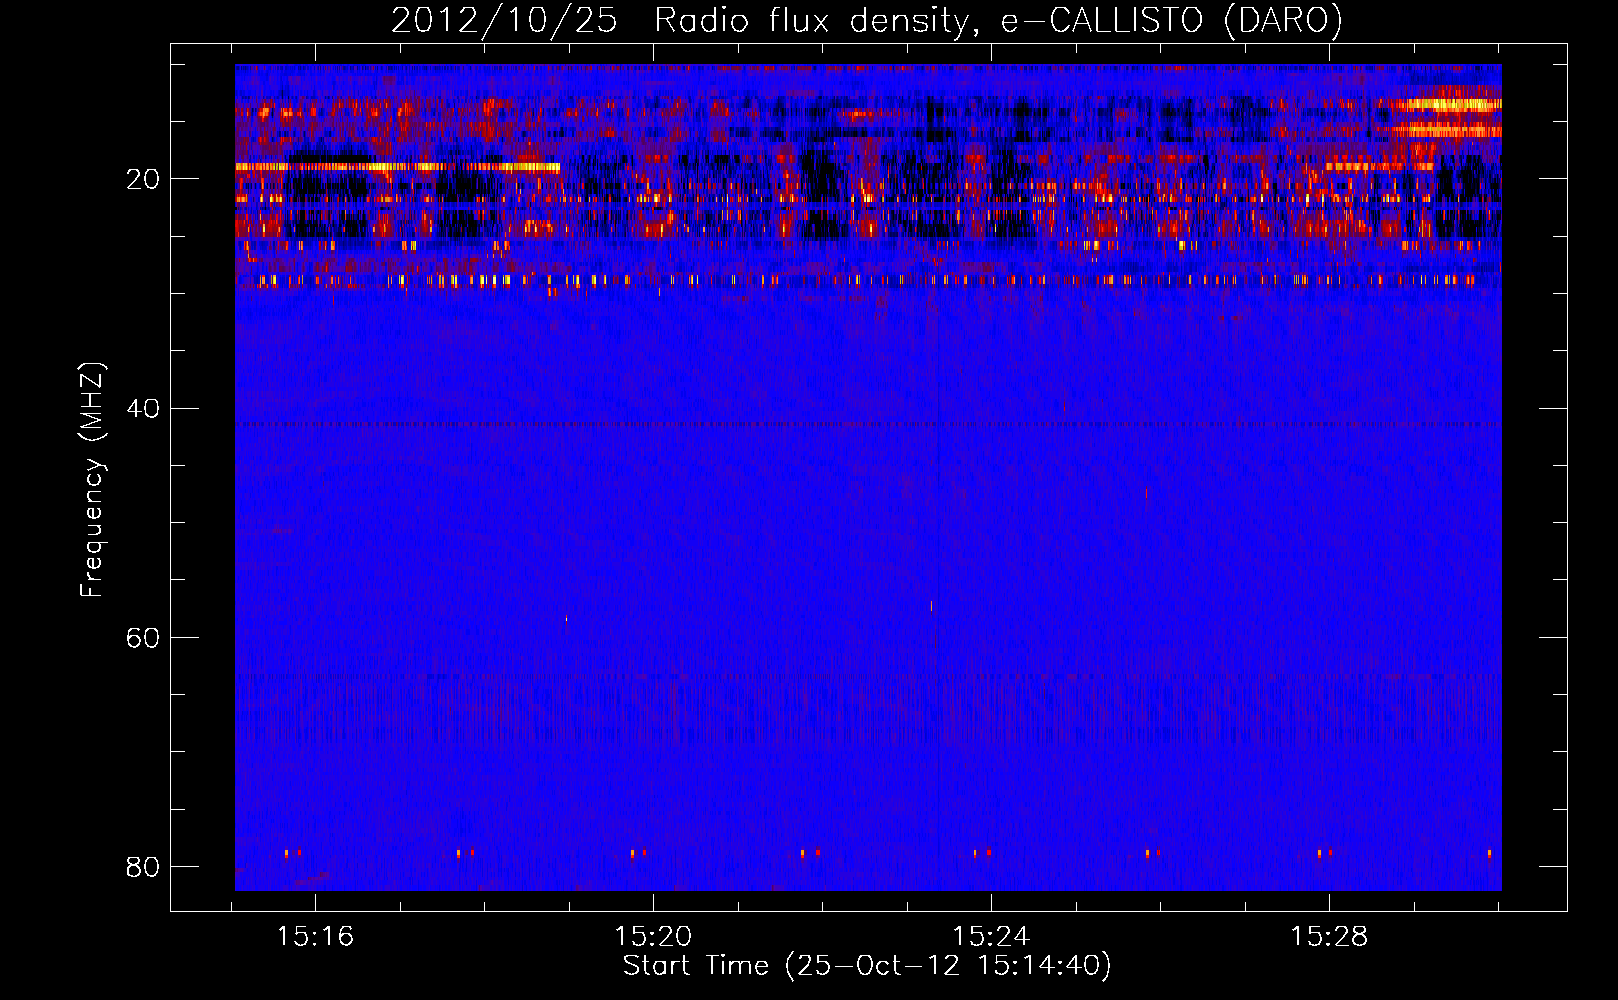Click the 15:16 time tick label
This screenshot has width=1618, height=1000.
tap(316, 937)
